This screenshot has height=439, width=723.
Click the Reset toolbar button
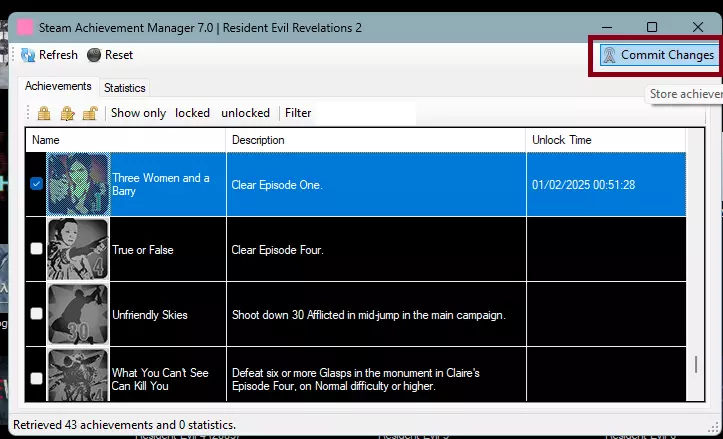point(110,55)
